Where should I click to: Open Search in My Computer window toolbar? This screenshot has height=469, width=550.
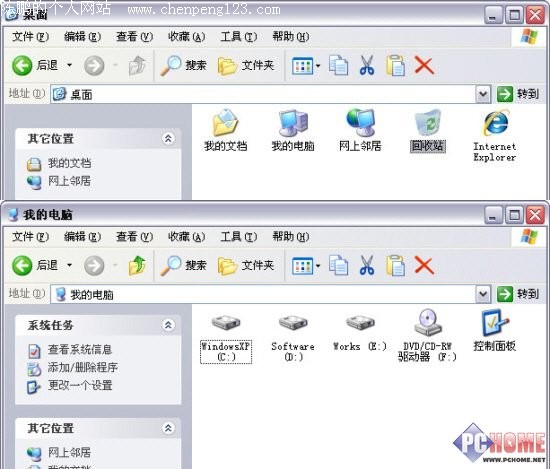[183, 265]
